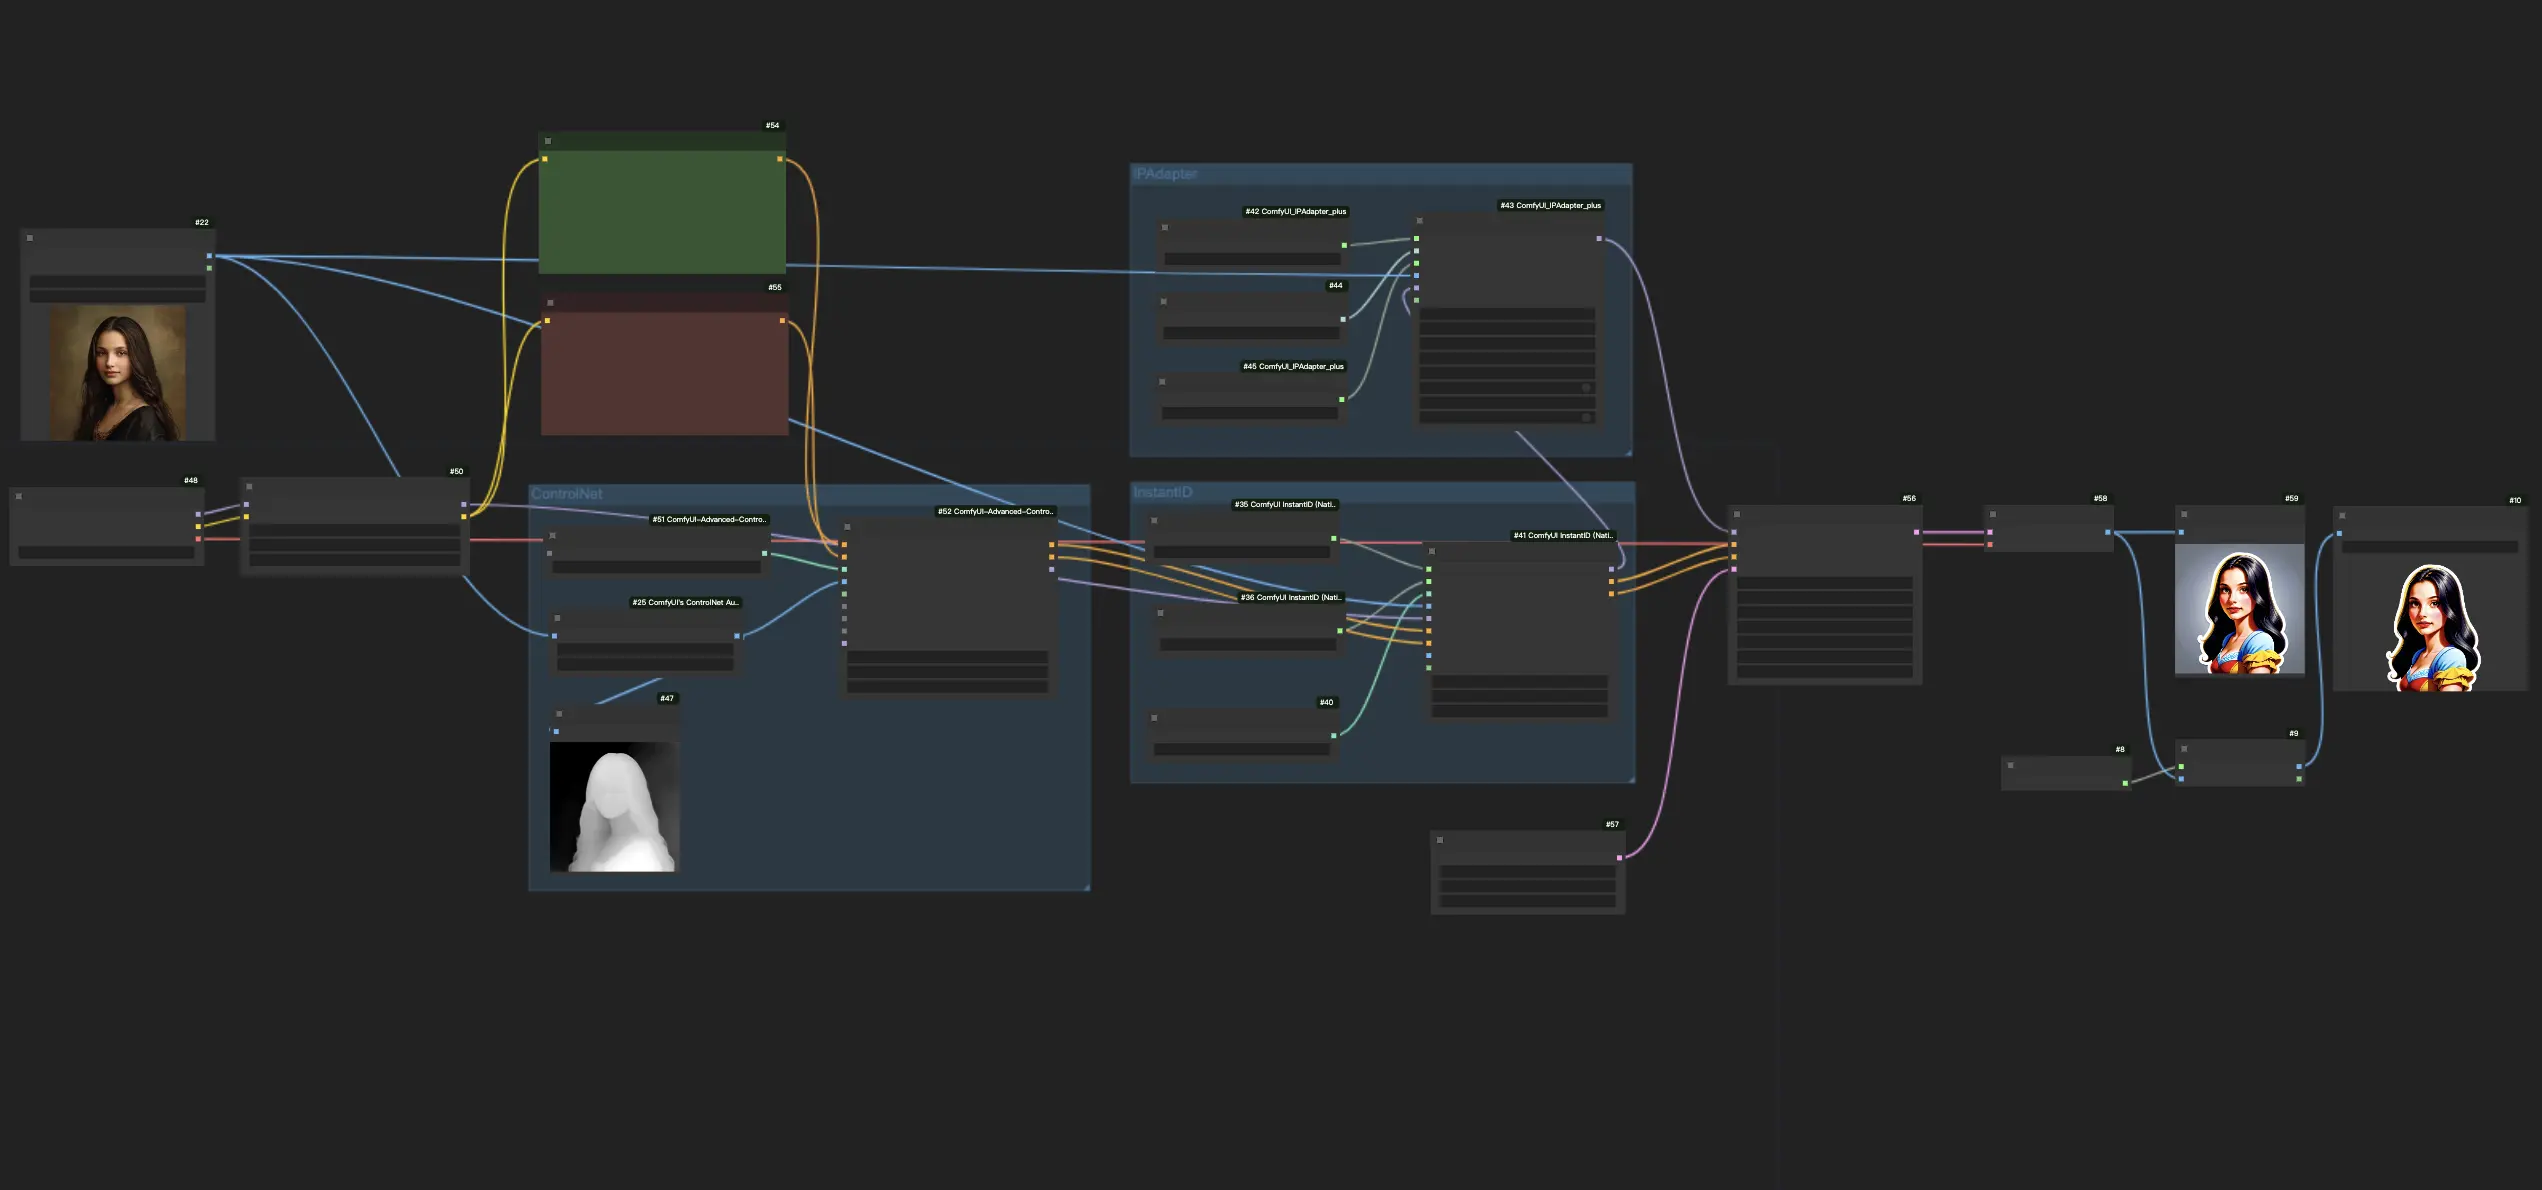The height and width of the screenshot is (1190, 2542).
Task: Click yellow input port of node #54
Action: [545, 159]
